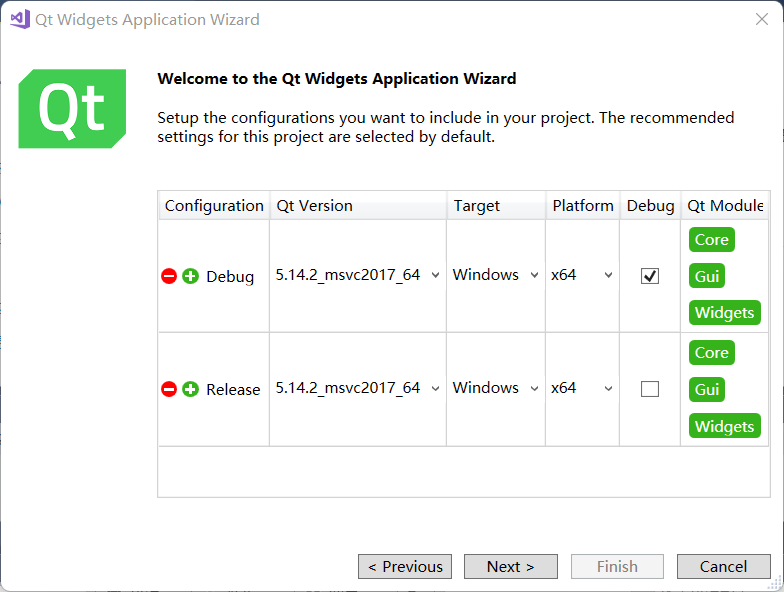The height and width of the screenshot is (592, 784).
Task: Click the Widgets module tag in Debug row
Action: click(724, 312)
